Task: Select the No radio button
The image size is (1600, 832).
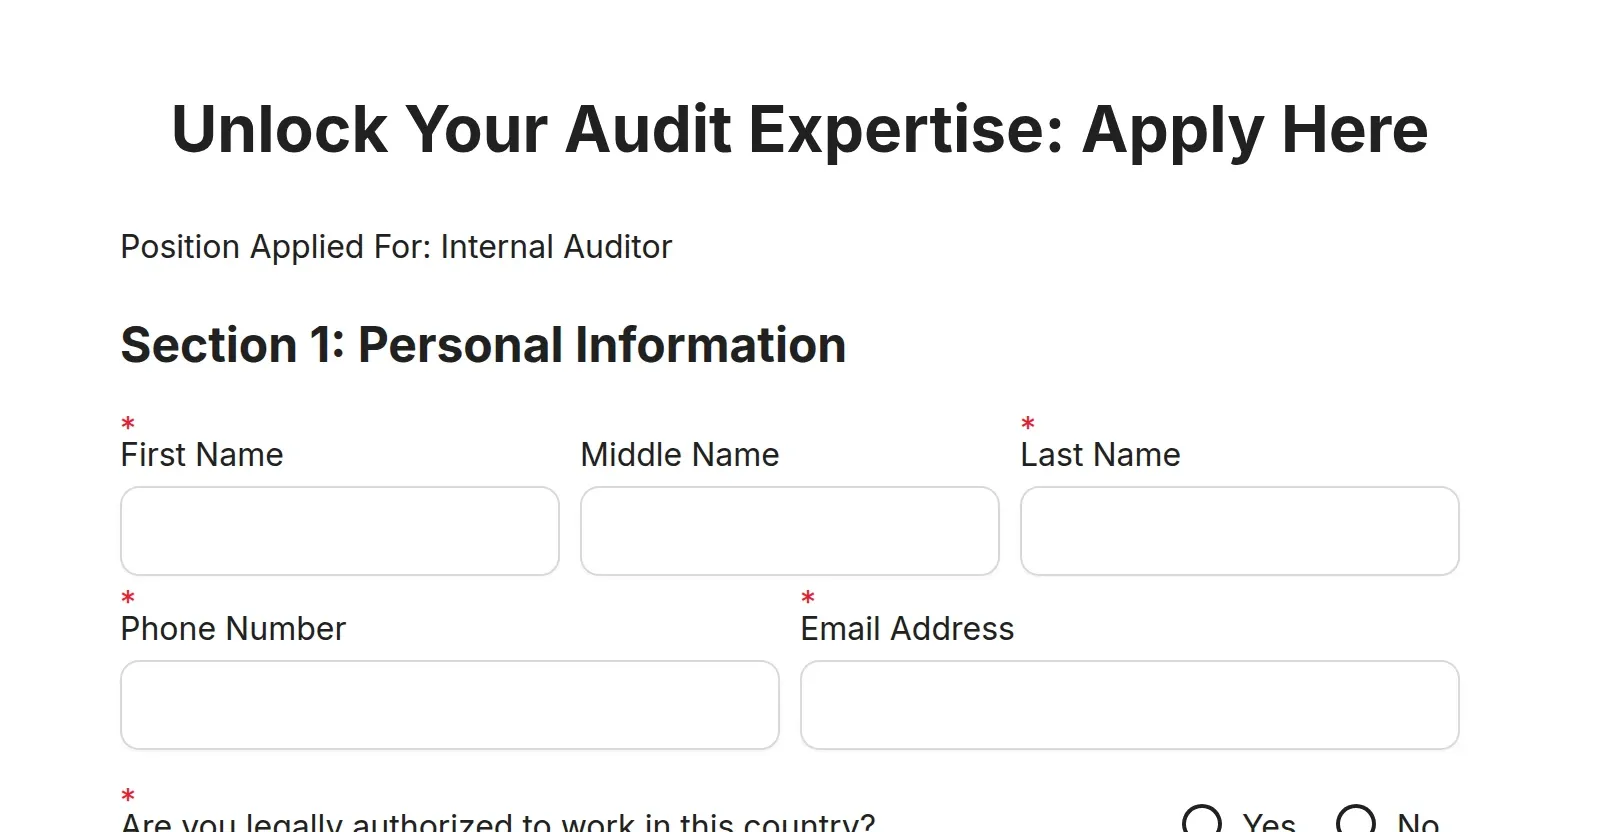Action: (1356, 821)
